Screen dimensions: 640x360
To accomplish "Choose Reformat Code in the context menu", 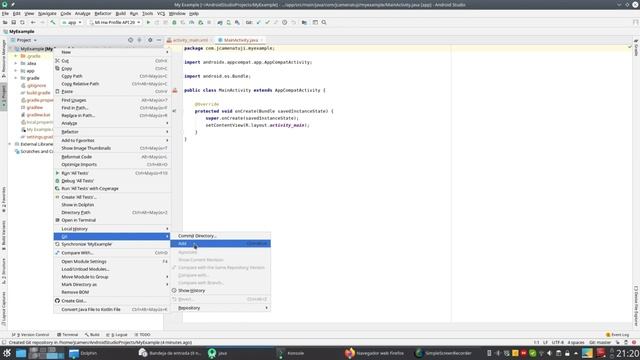I will 112,157.
